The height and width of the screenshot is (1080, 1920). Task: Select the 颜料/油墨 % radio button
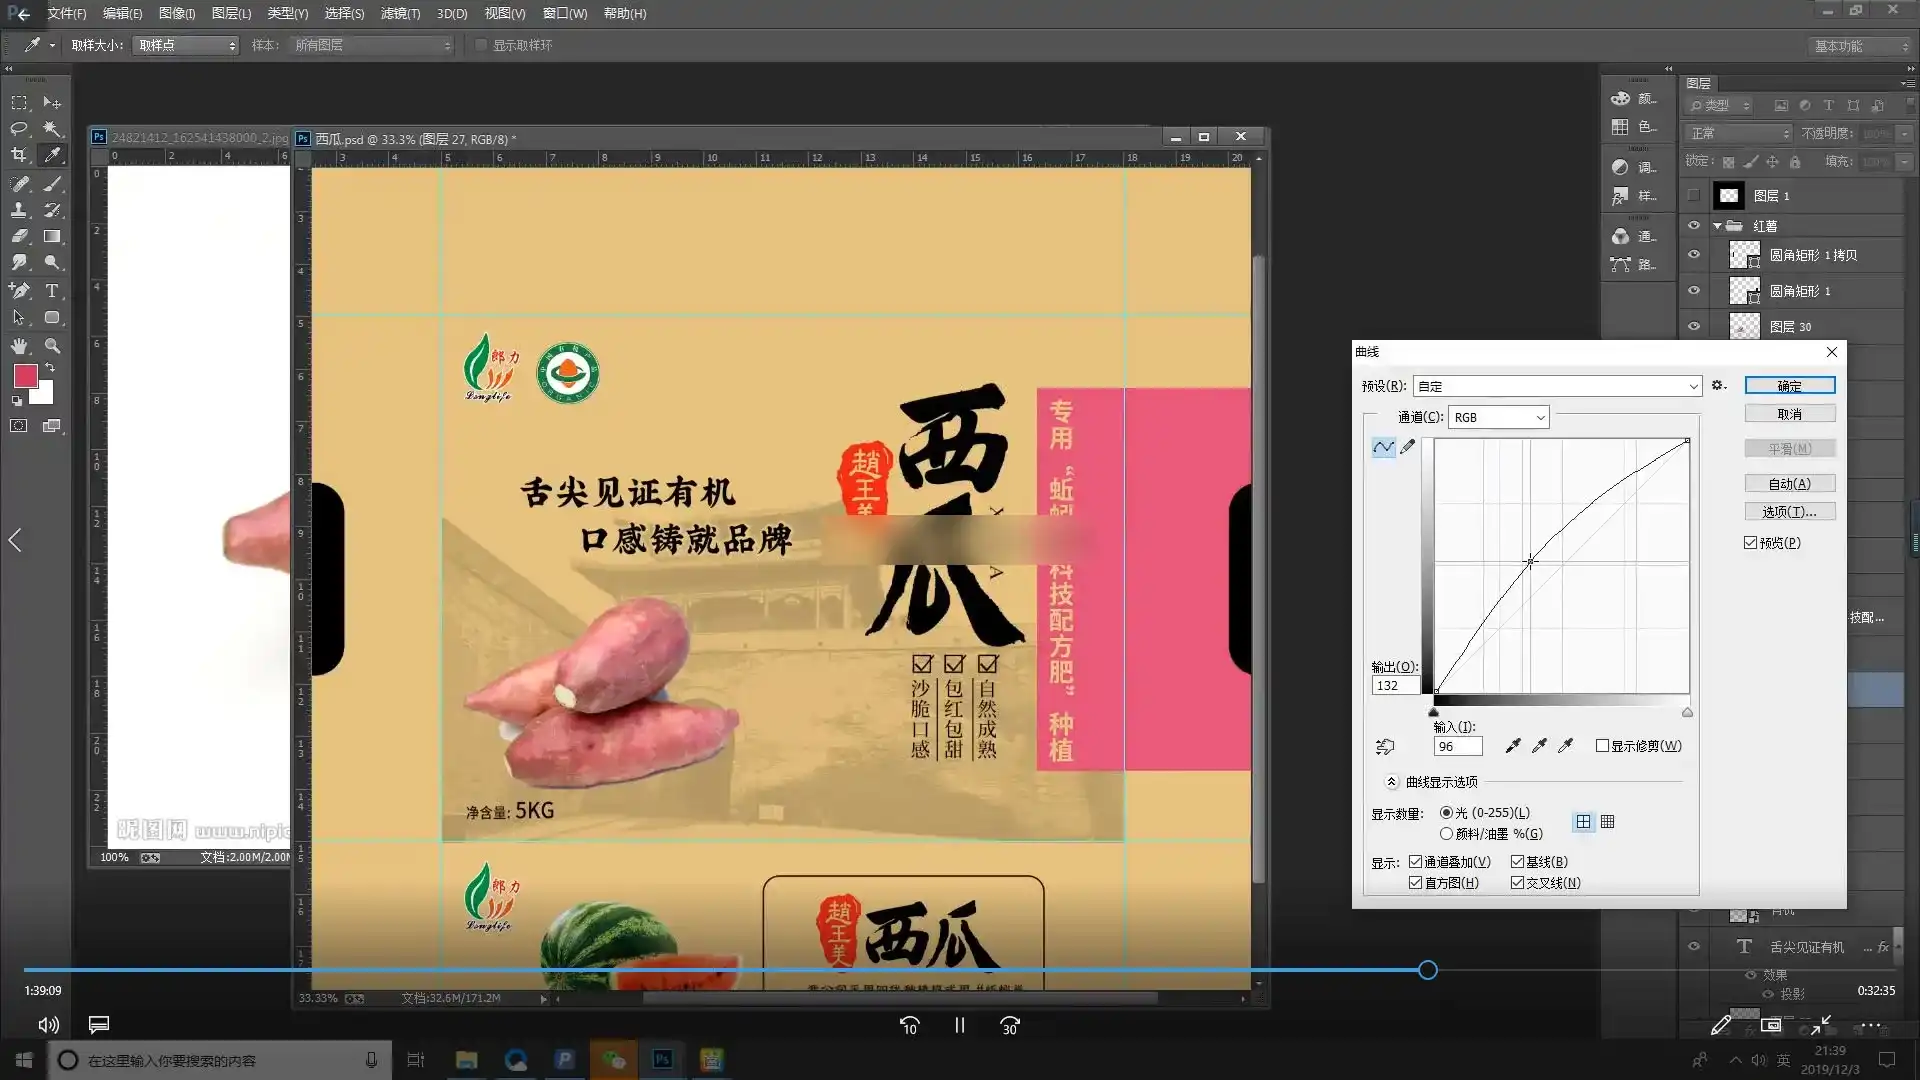pyautogui.click(x=1447, y=833)
